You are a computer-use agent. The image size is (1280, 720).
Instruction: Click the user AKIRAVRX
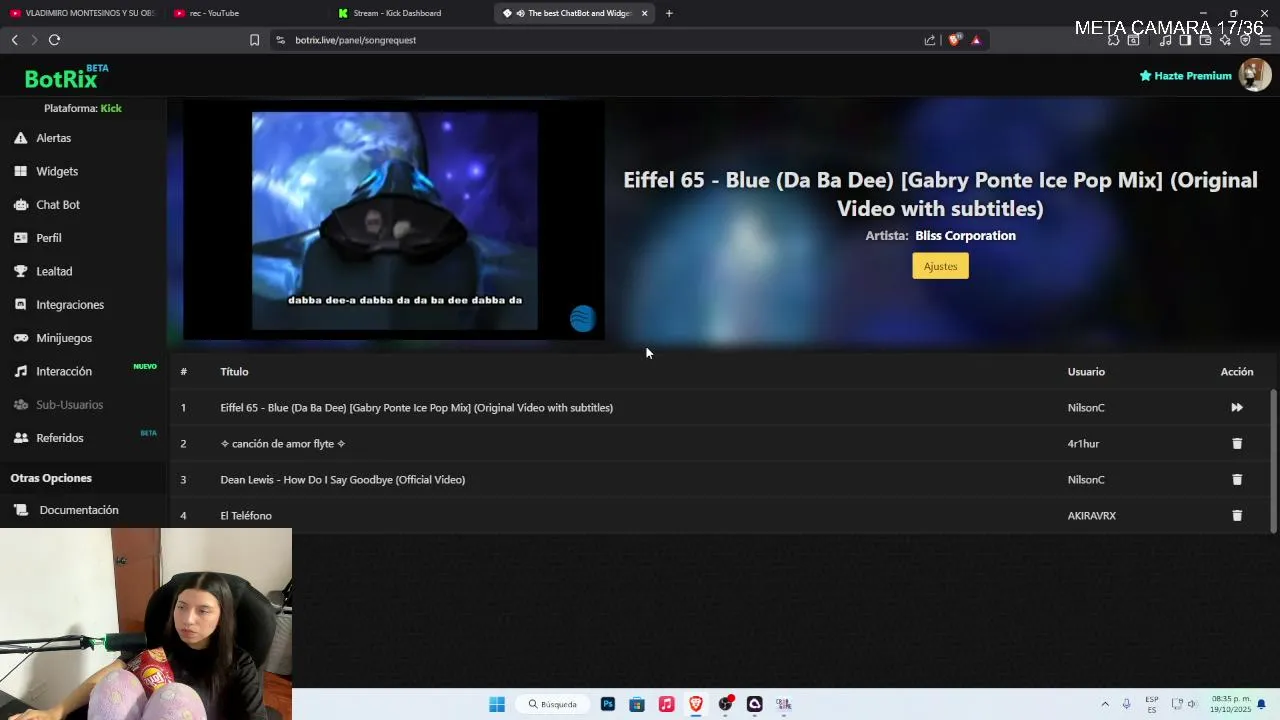(1091, 516)
